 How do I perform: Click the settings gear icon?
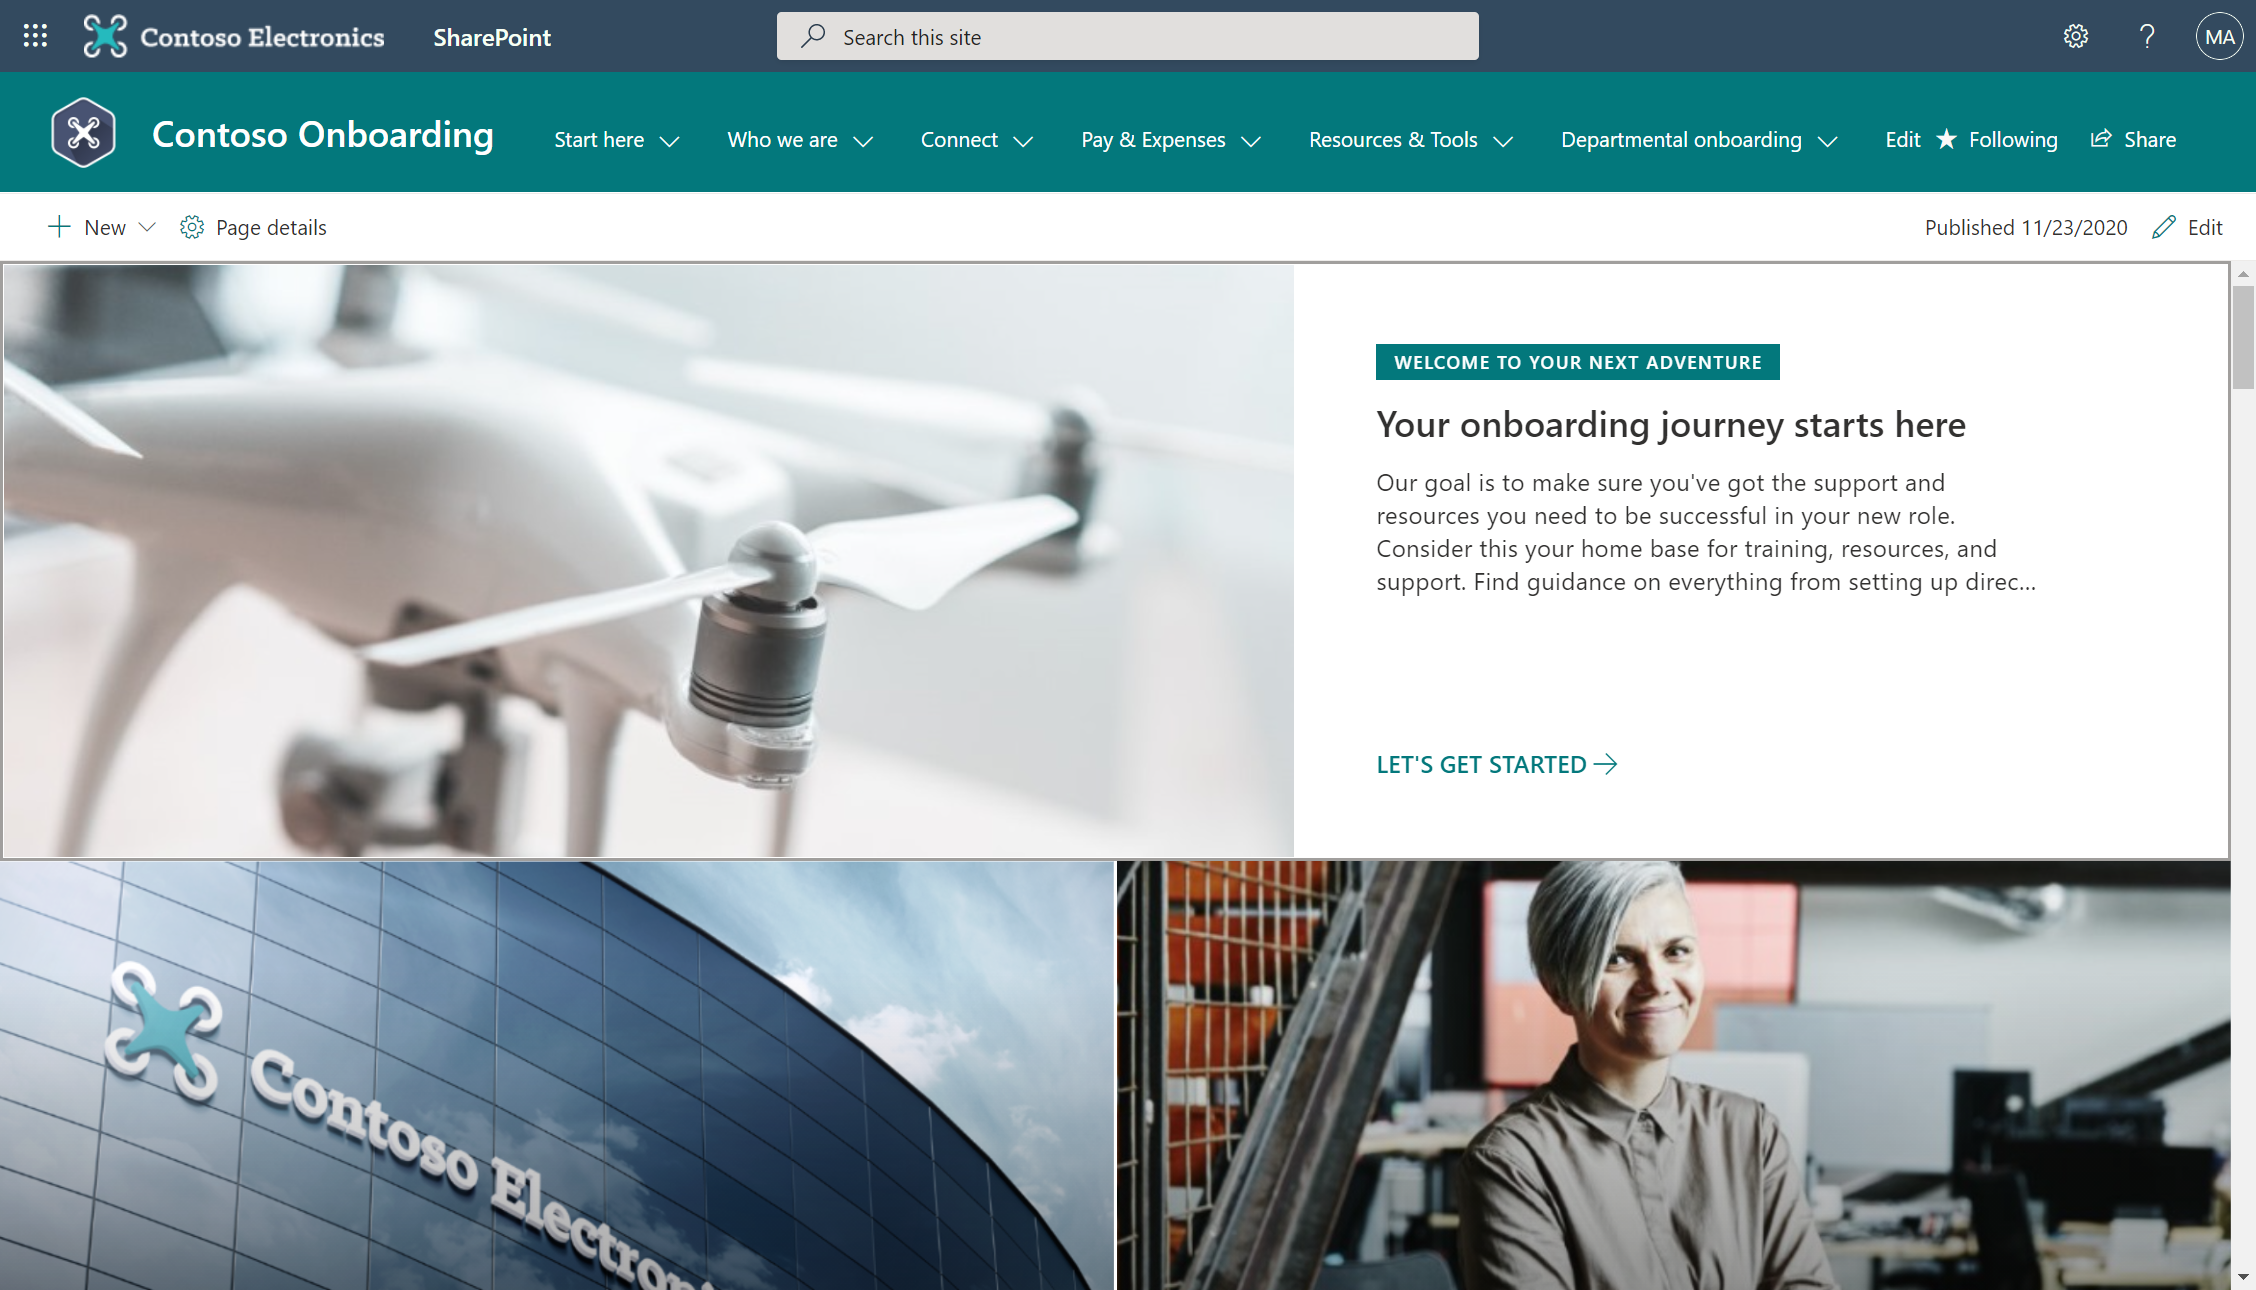click(2076, 36)
